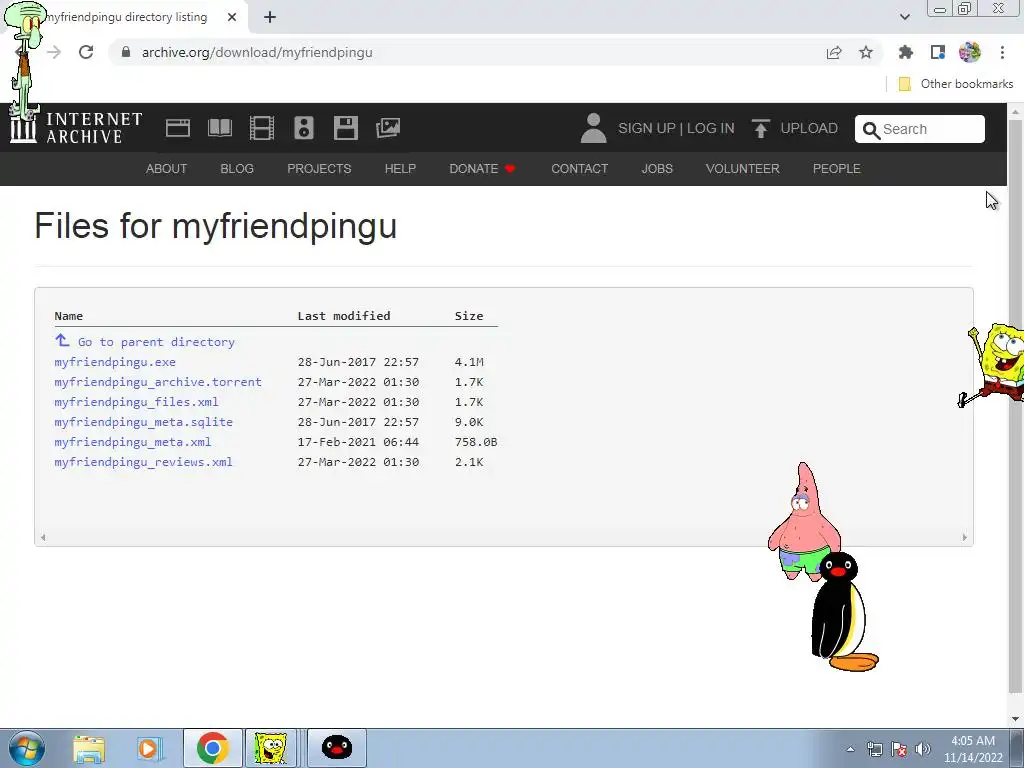The image size is (1024, 768).
Task: Open myfriendpingu_archive.torrent link
Action: (x=158, y=382)
